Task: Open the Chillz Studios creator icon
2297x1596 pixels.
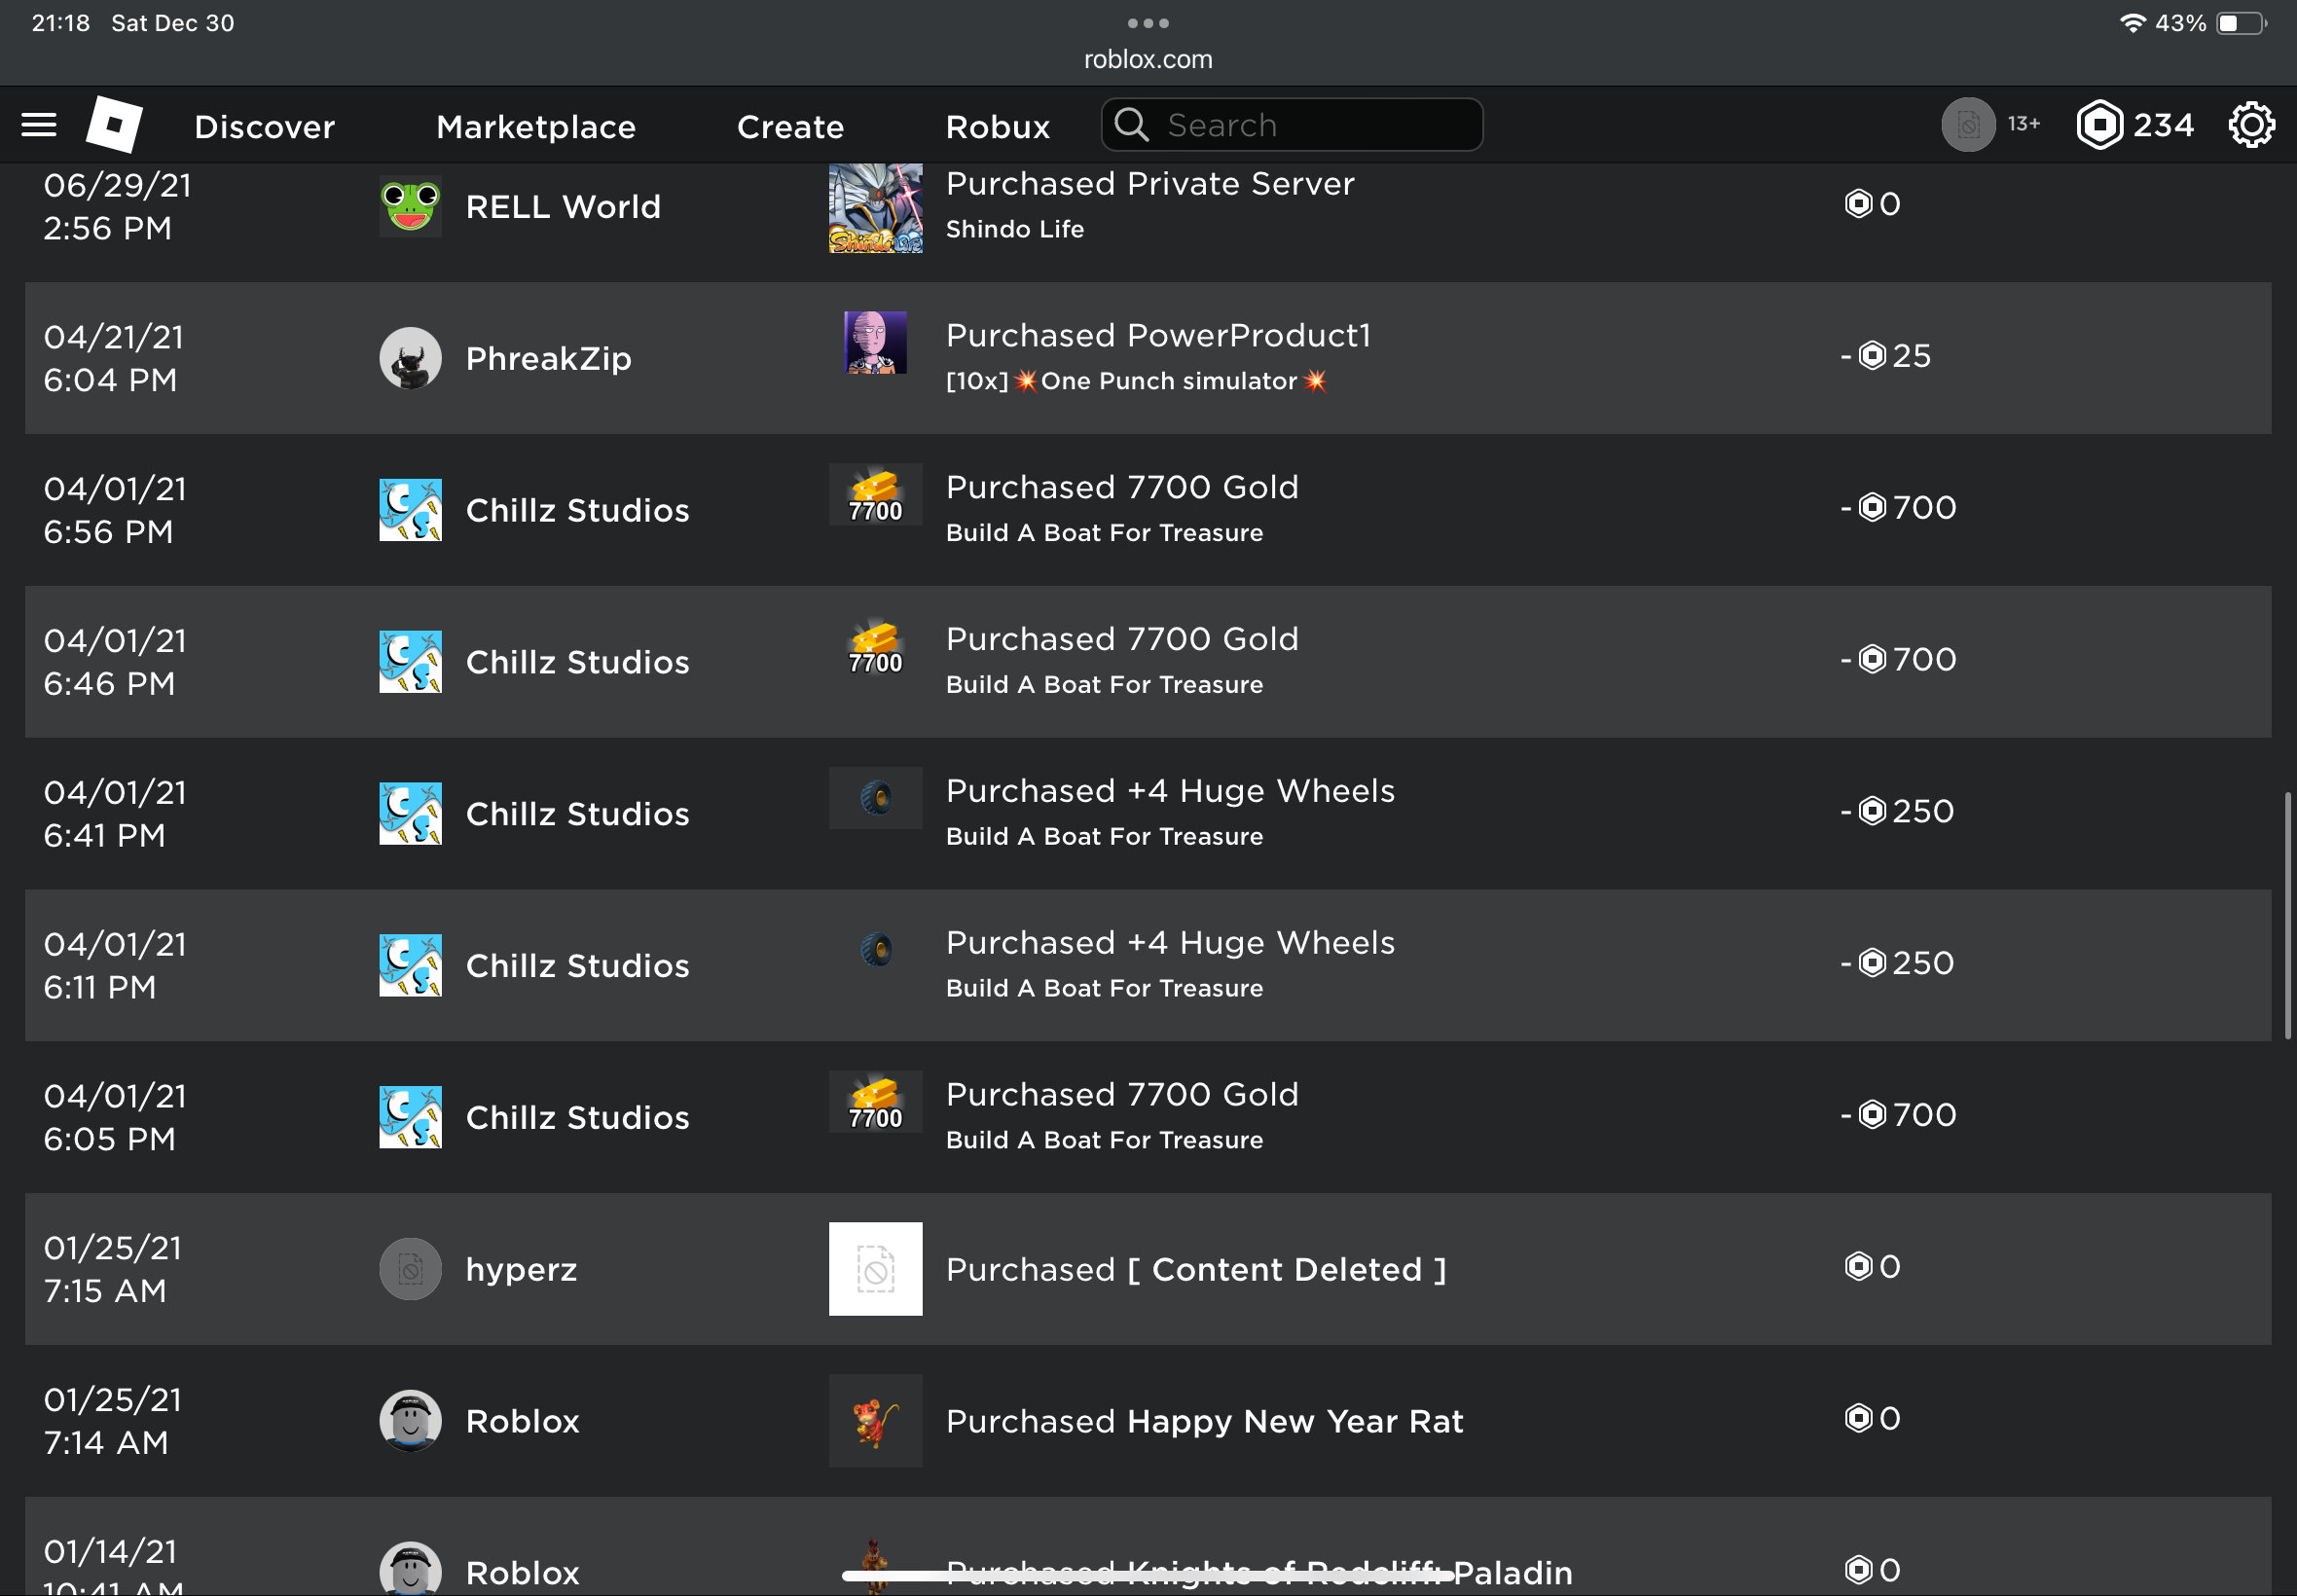Action: click(410, 510)
